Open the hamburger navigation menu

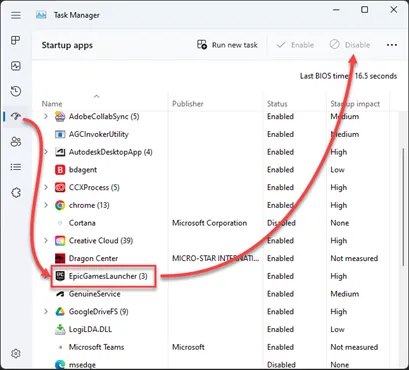16,15
